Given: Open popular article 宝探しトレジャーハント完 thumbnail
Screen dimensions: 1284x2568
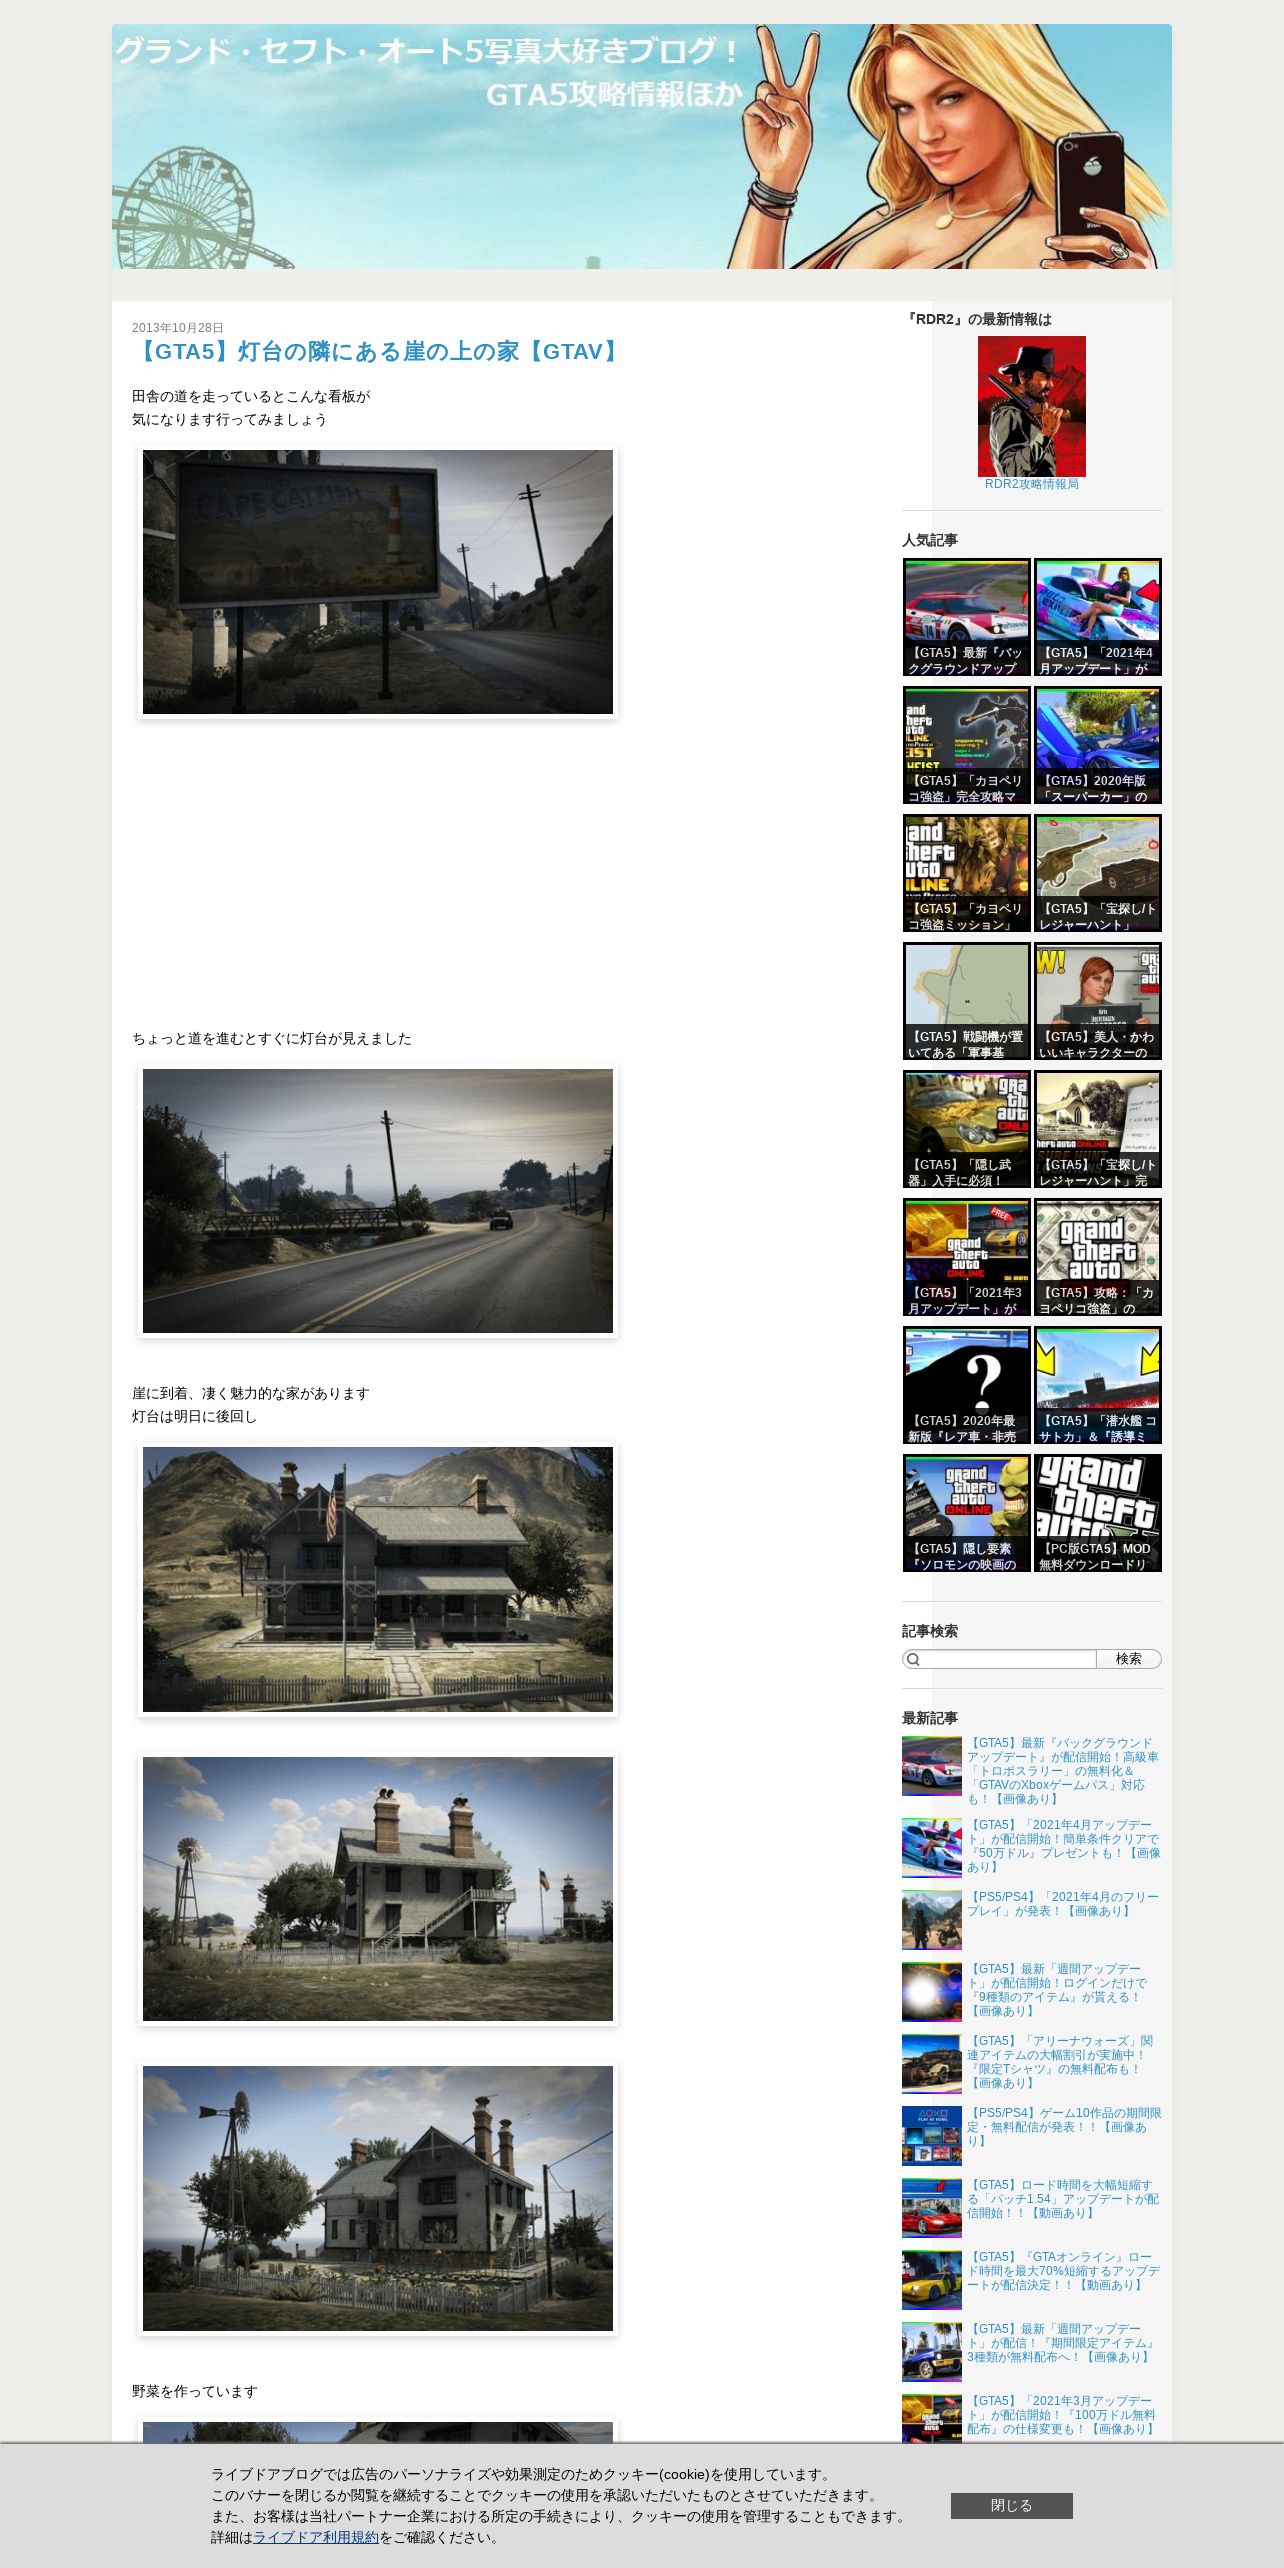Looking at the screenshot, I should click(1098, 1129).
